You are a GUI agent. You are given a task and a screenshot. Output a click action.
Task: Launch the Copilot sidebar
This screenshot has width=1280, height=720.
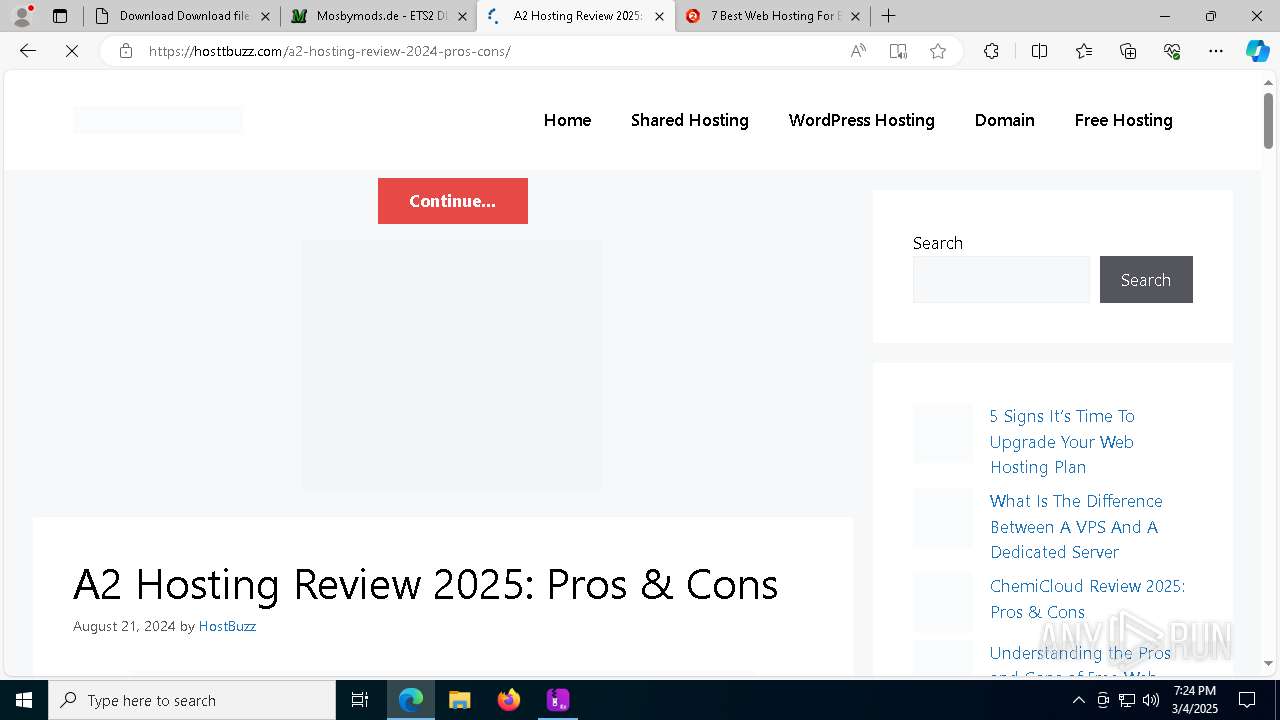click(1257, 51)
